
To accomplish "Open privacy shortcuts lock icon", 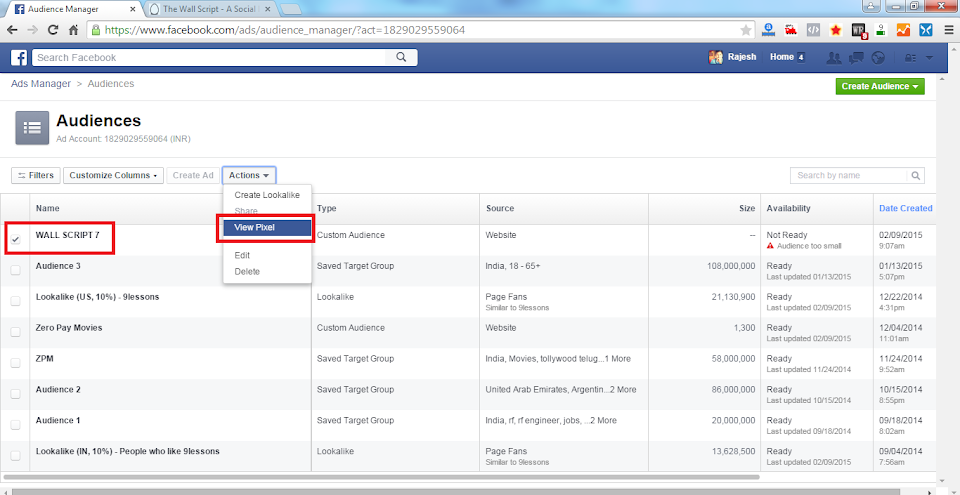I will (x=910, y=58).
